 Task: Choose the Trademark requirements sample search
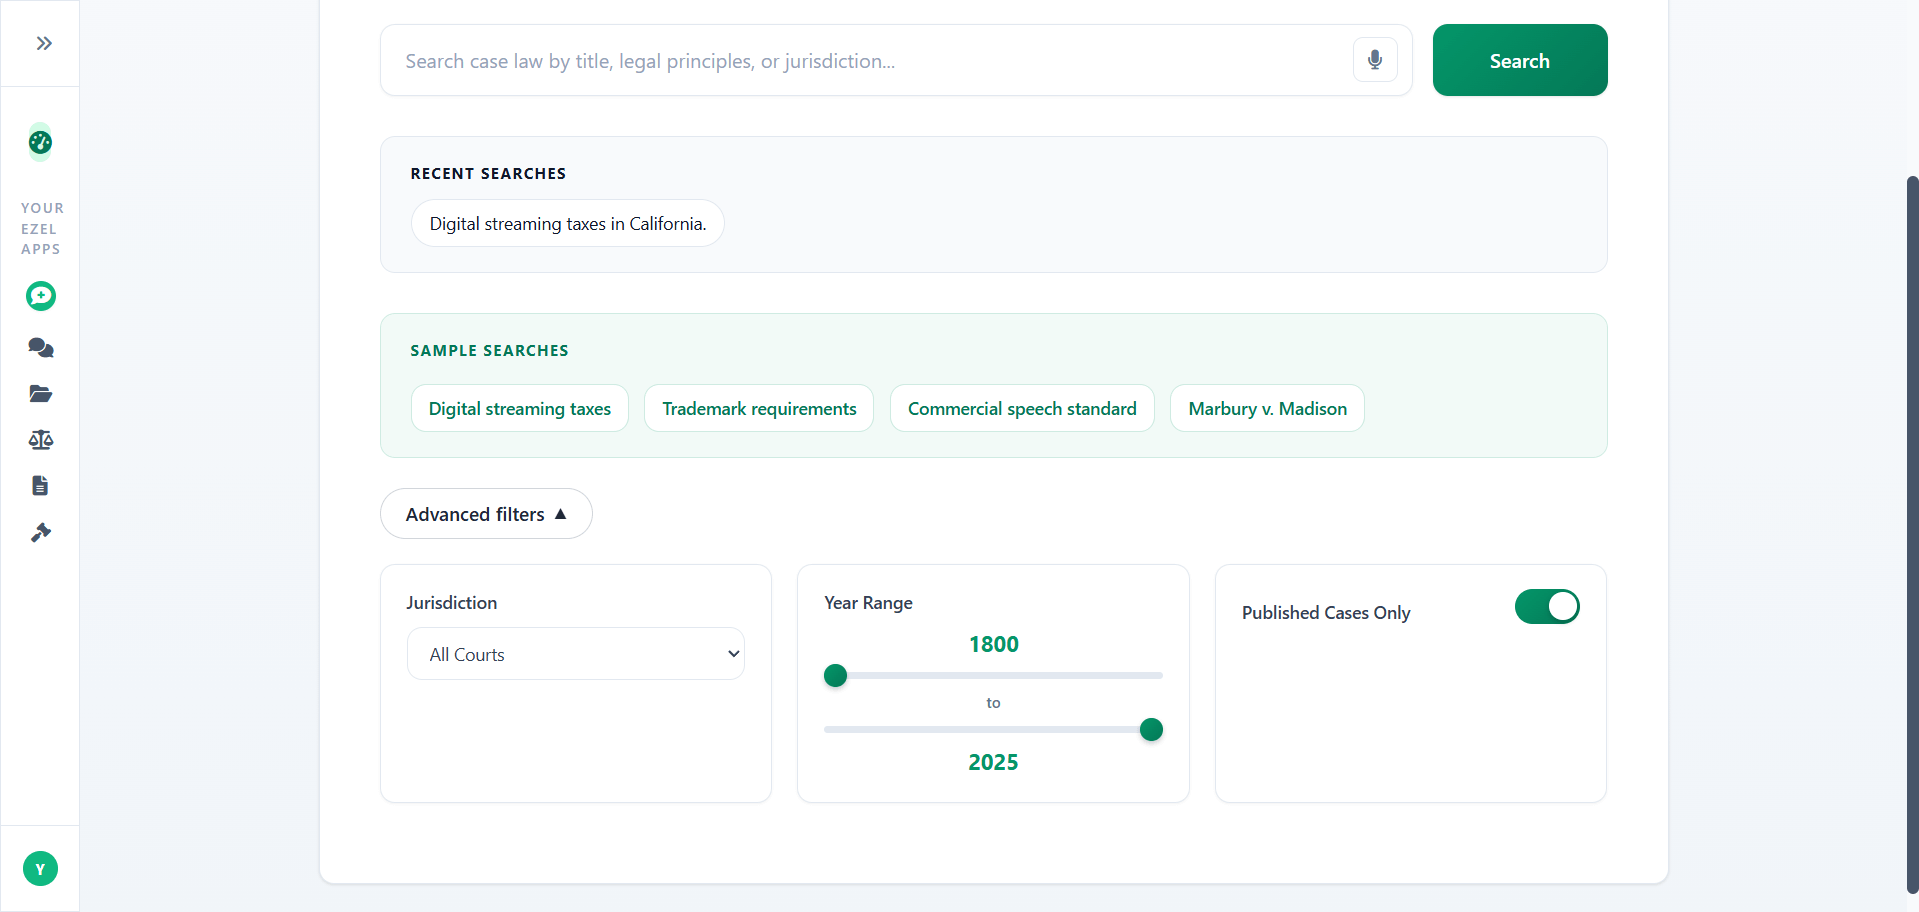click(759, 407)
